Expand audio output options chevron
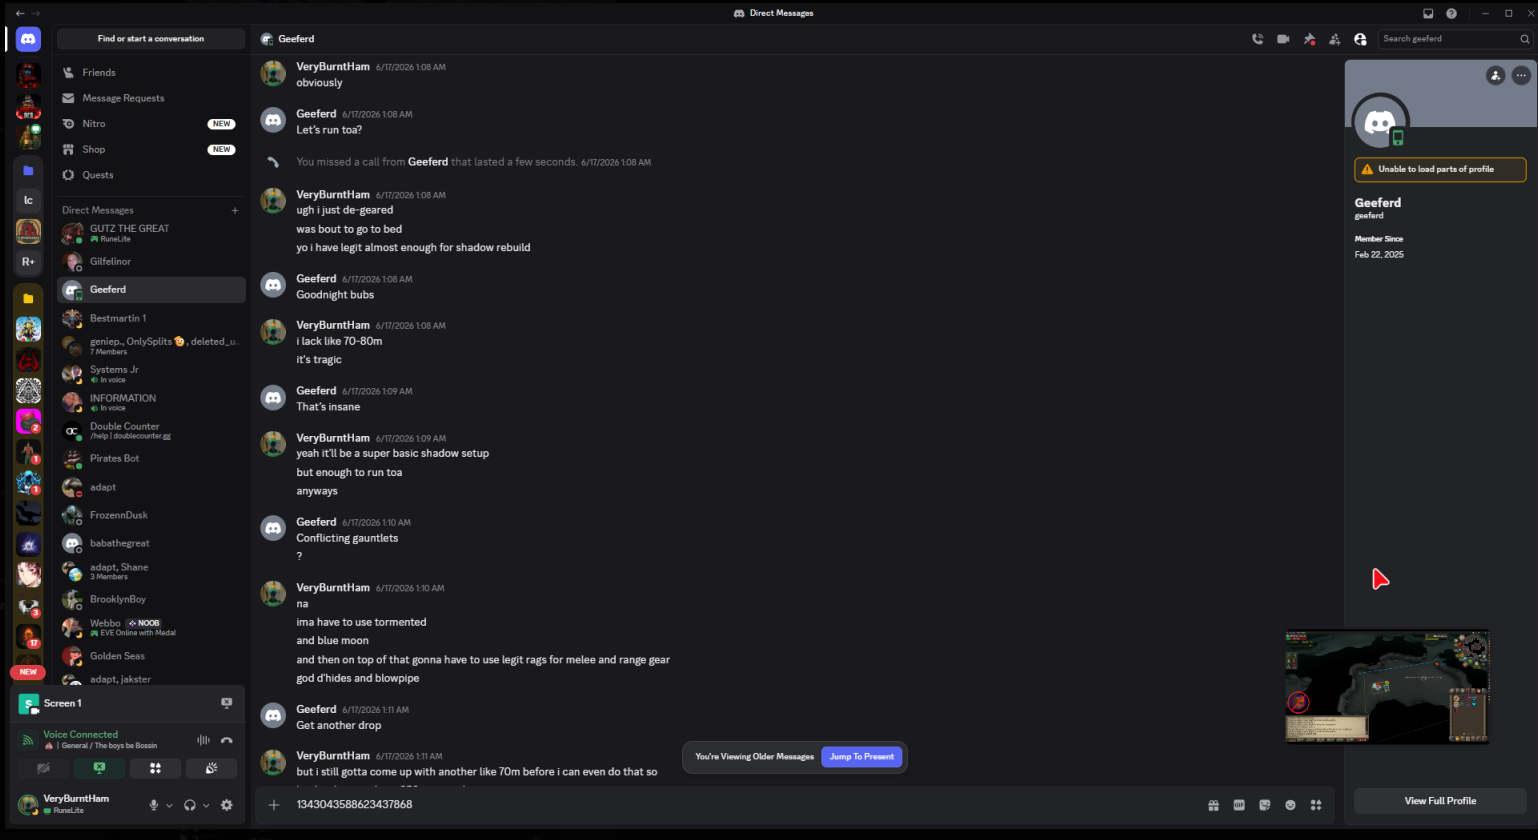1538x840 pixels. (206, 805)
